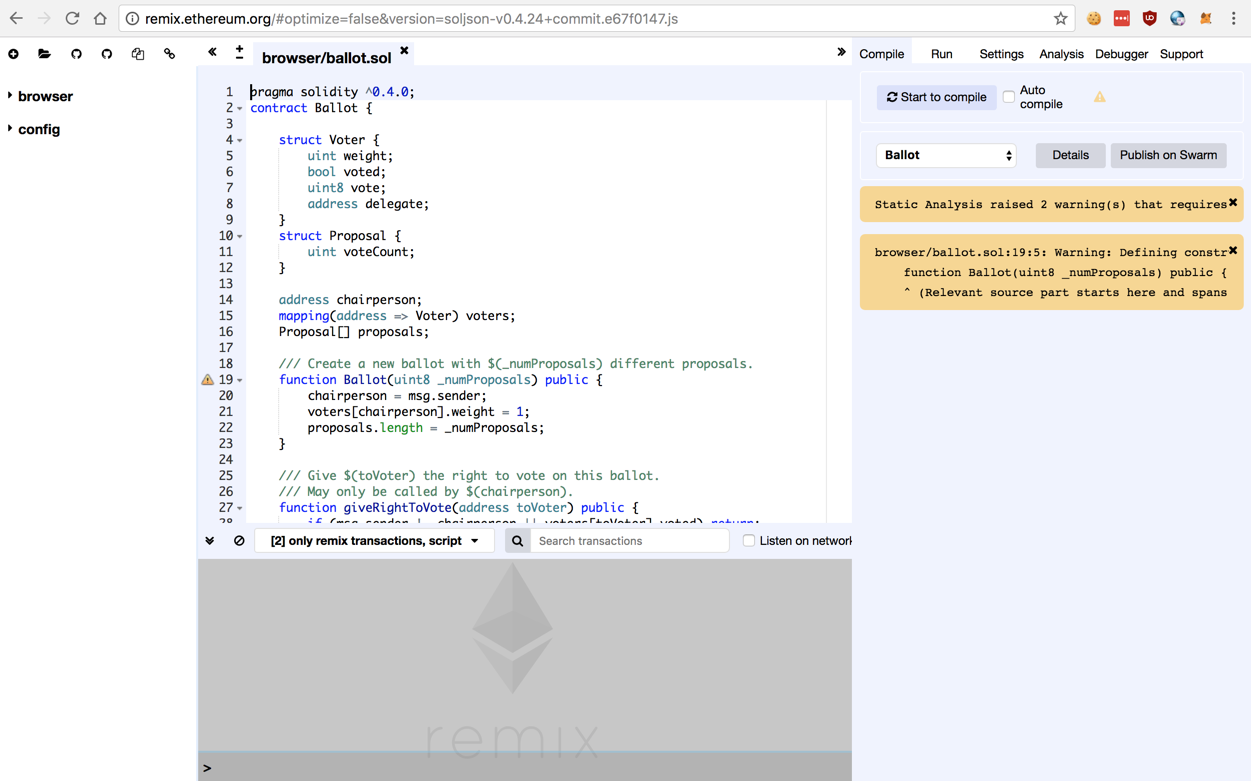1251x781 pixels.
Task: Go back to the previous page
Action: (16, 18)
